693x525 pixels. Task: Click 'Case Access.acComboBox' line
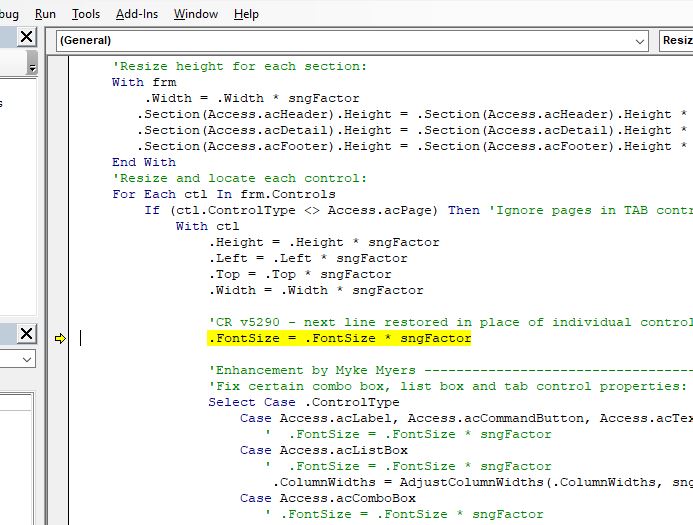(x=328, y=498)
